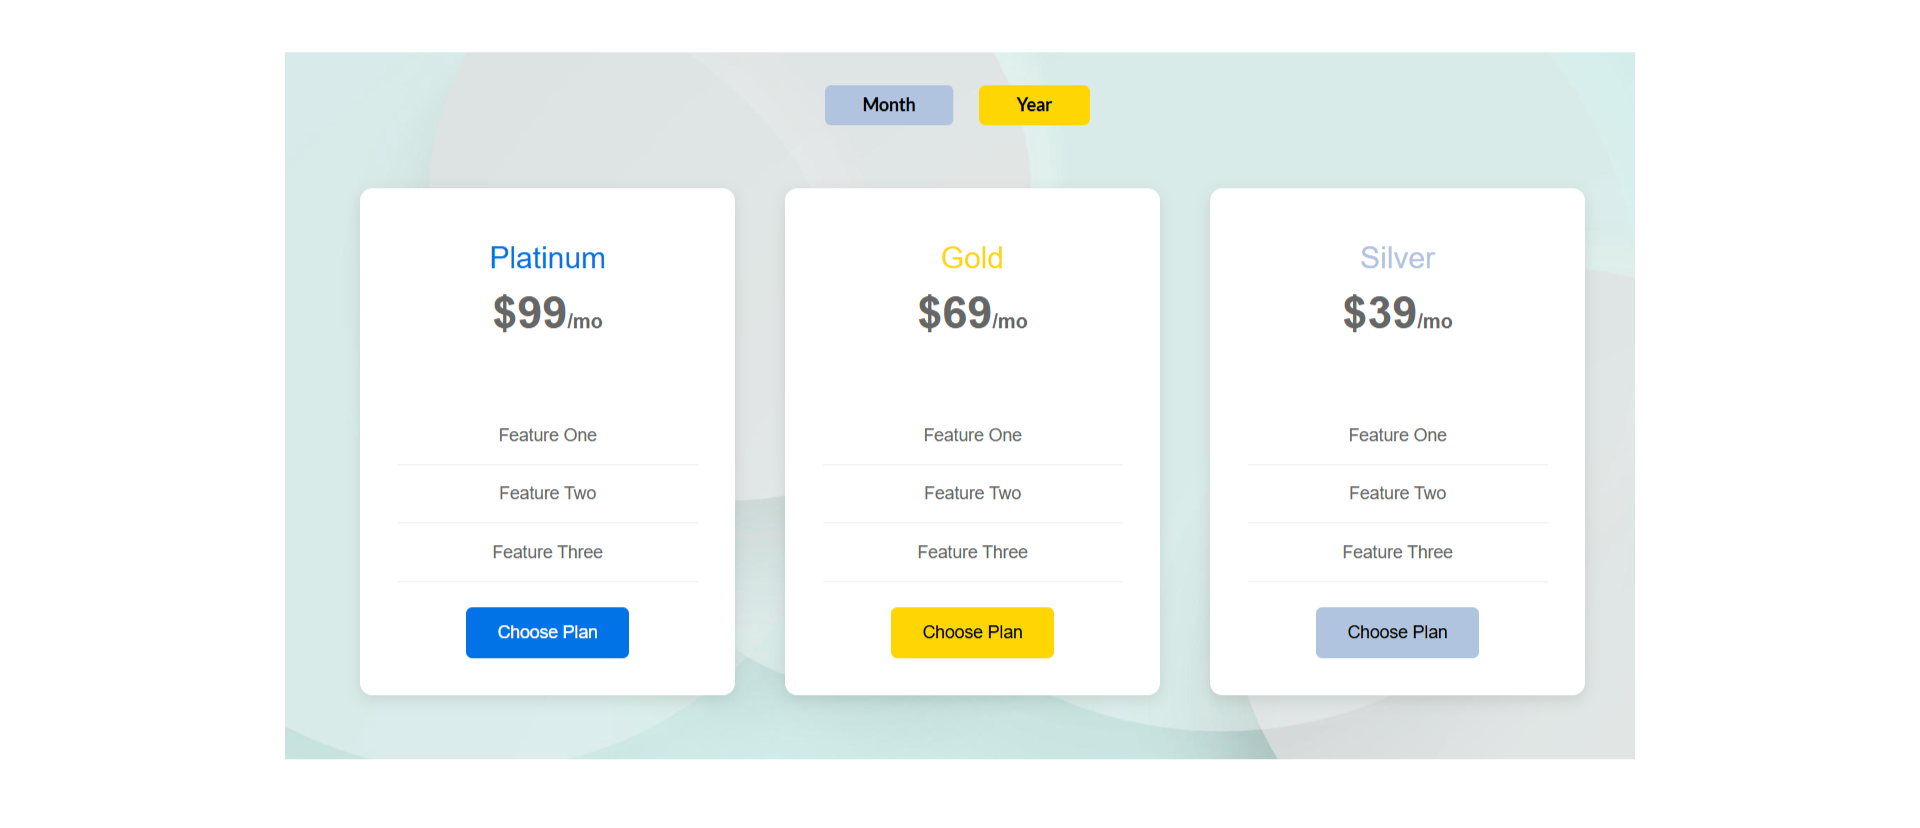Select Feature Two in Platinum card

[547, 493]
